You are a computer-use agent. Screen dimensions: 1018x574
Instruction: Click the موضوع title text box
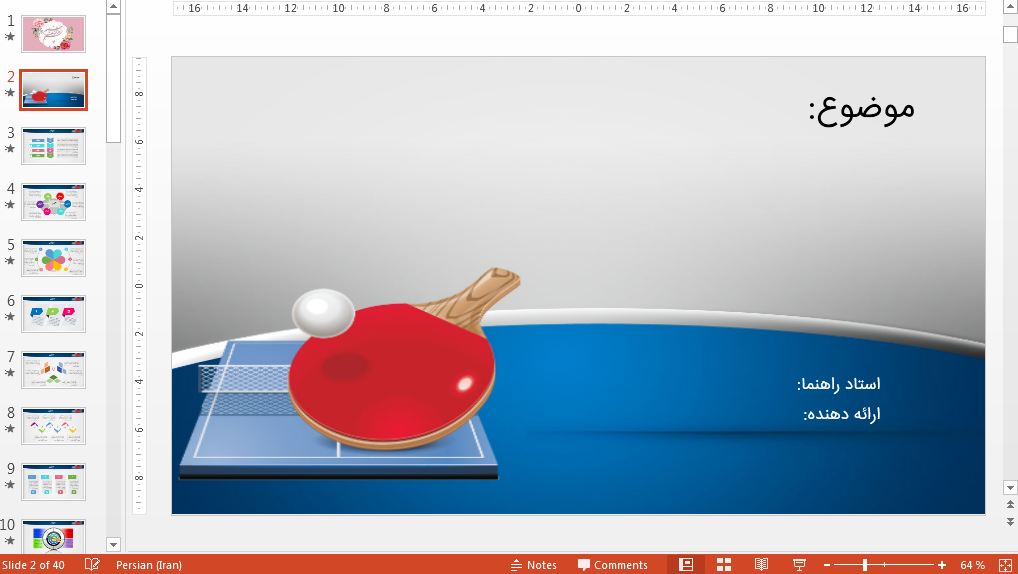[861, 107]
